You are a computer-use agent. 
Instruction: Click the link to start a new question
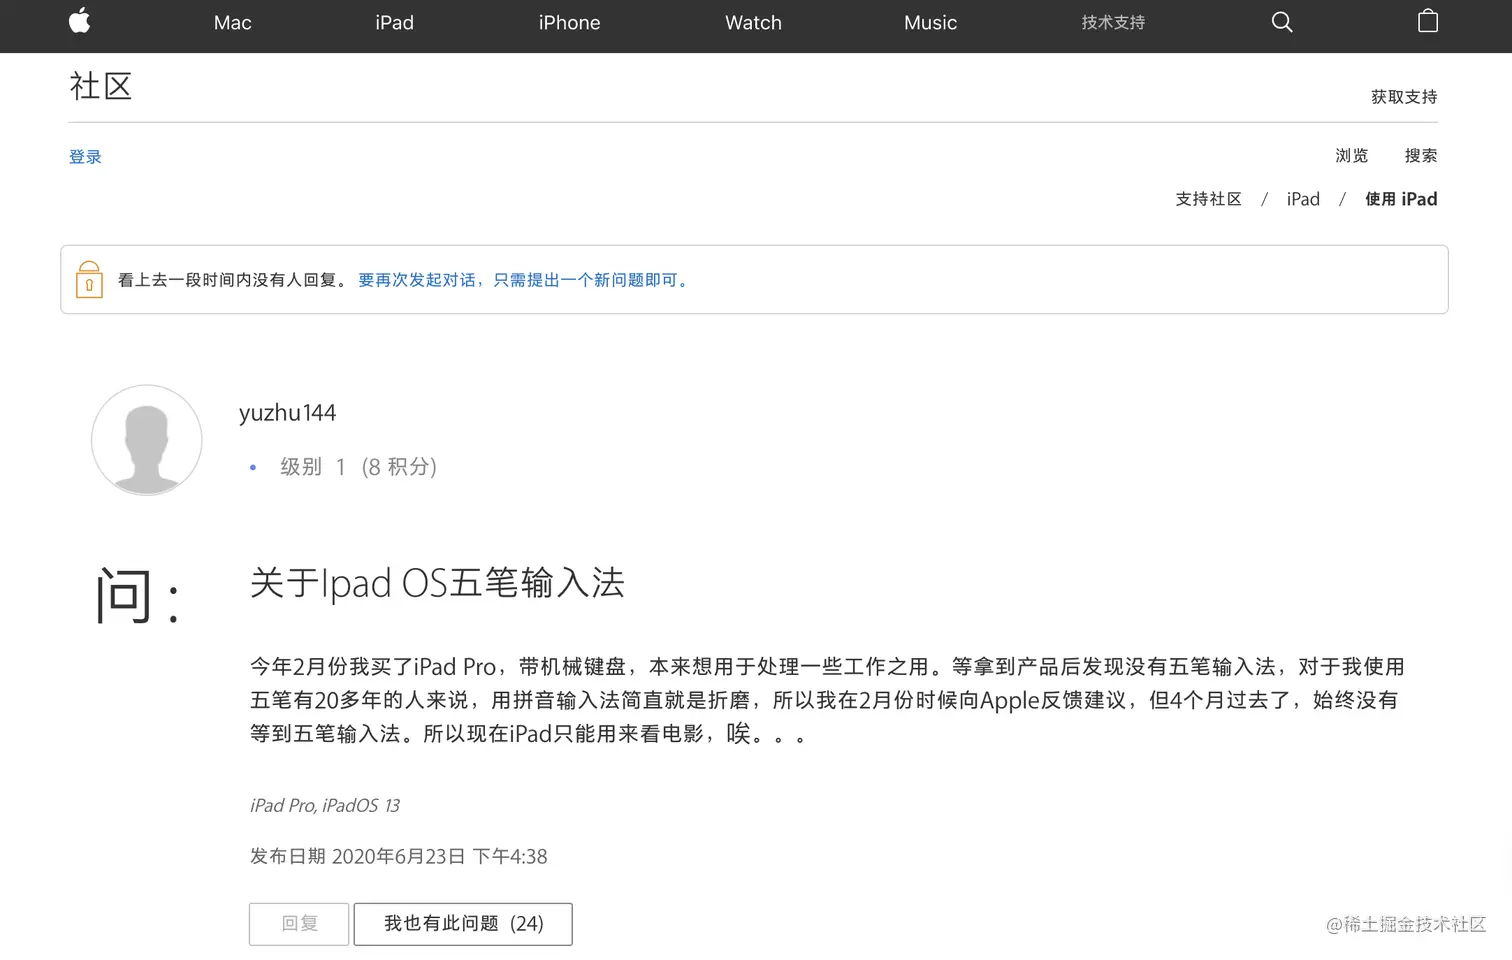[x=525, y=280]
